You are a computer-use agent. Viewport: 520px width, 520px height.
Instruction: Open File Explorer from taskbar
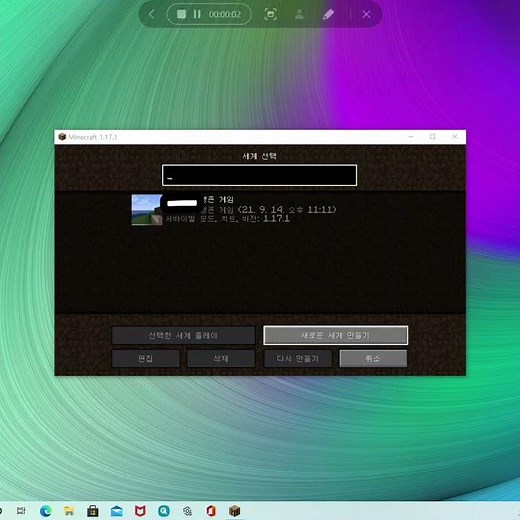[x=69, y=511]
